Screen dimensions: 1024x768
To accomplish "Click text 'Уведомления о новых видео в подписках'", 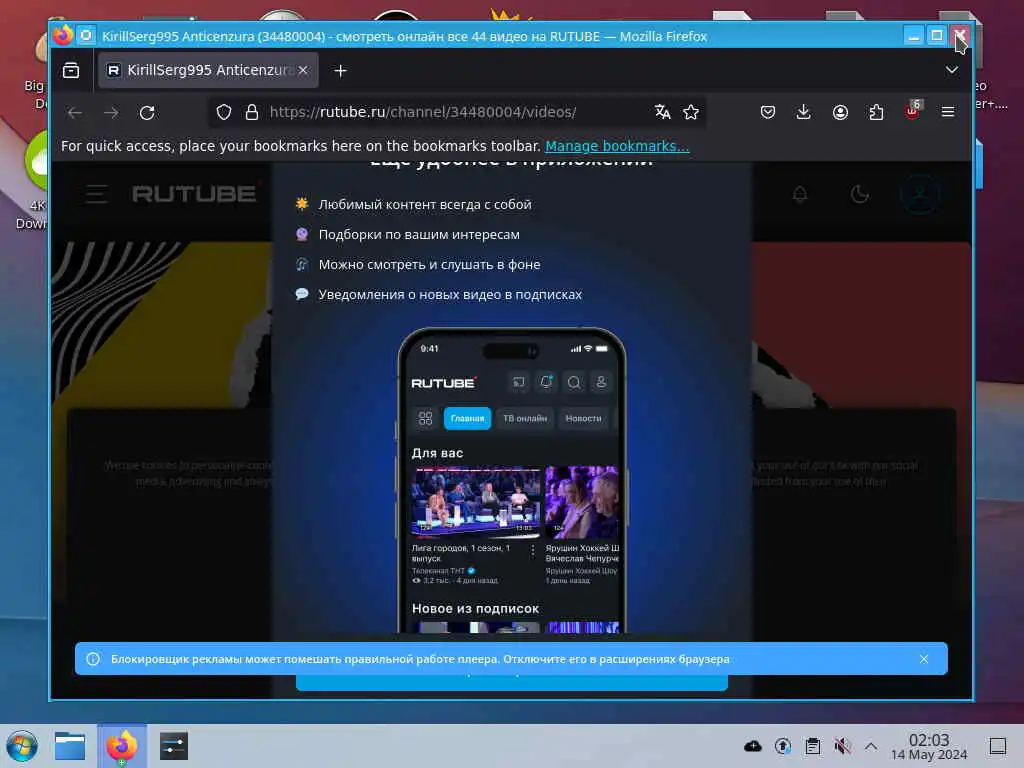I will tap(450, 295).
